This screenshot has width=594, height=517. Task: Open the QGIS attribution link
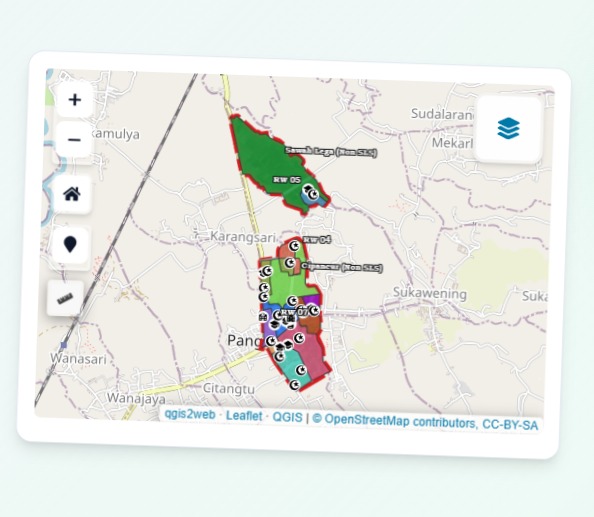click(x=288, y=417)
